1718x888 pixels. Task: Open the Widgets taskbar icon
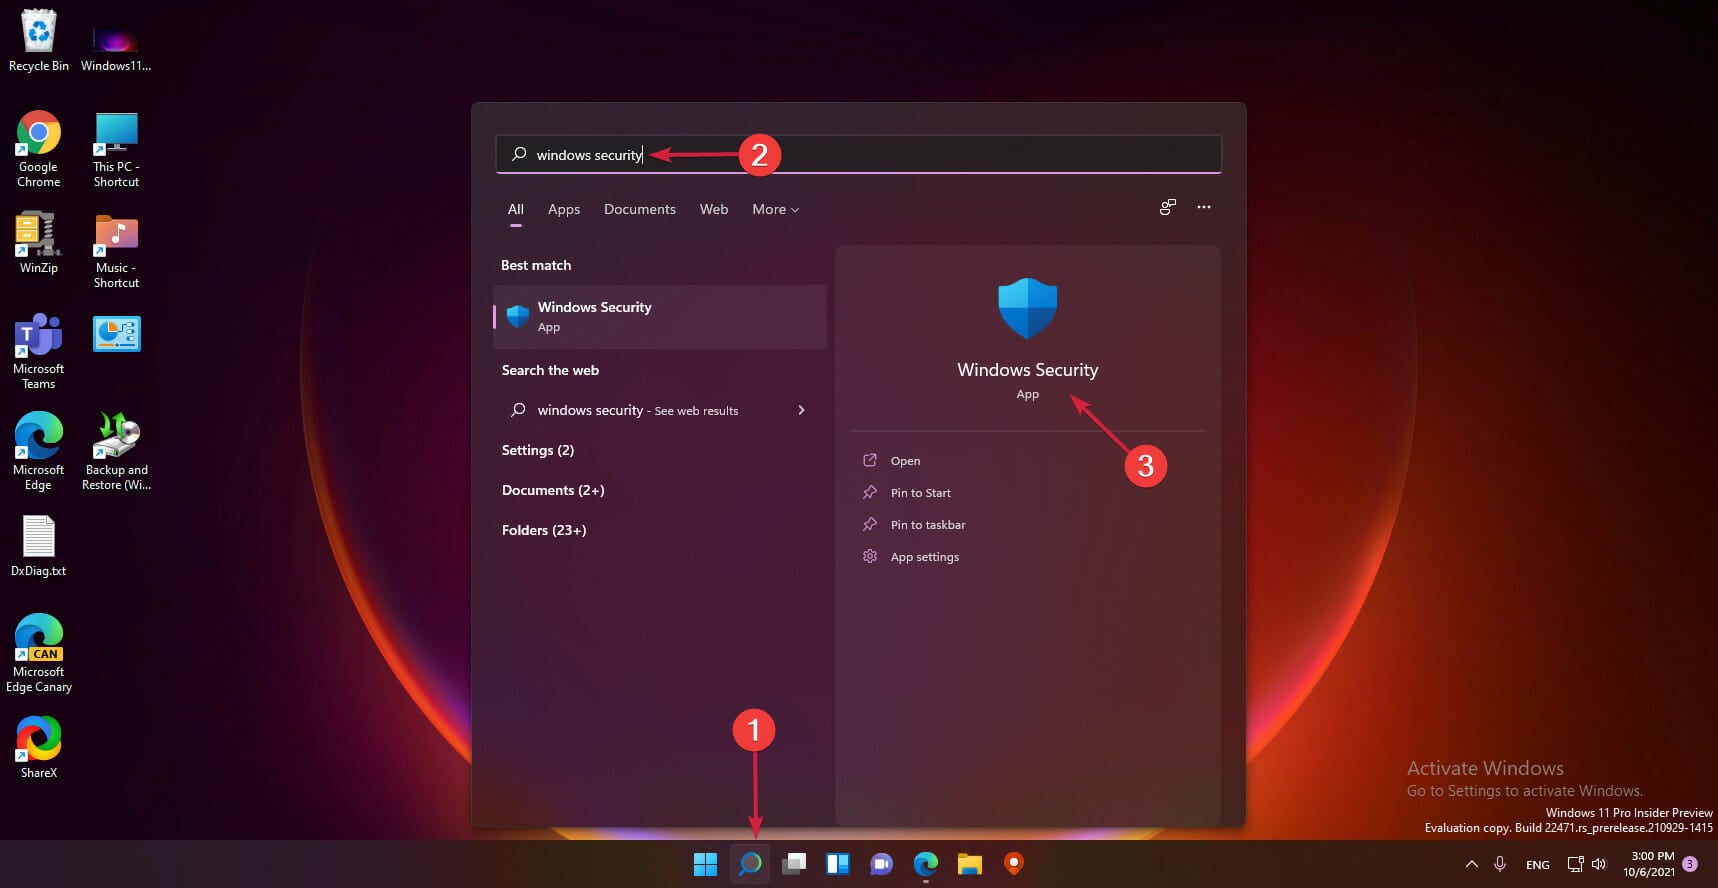pos(838,864)
